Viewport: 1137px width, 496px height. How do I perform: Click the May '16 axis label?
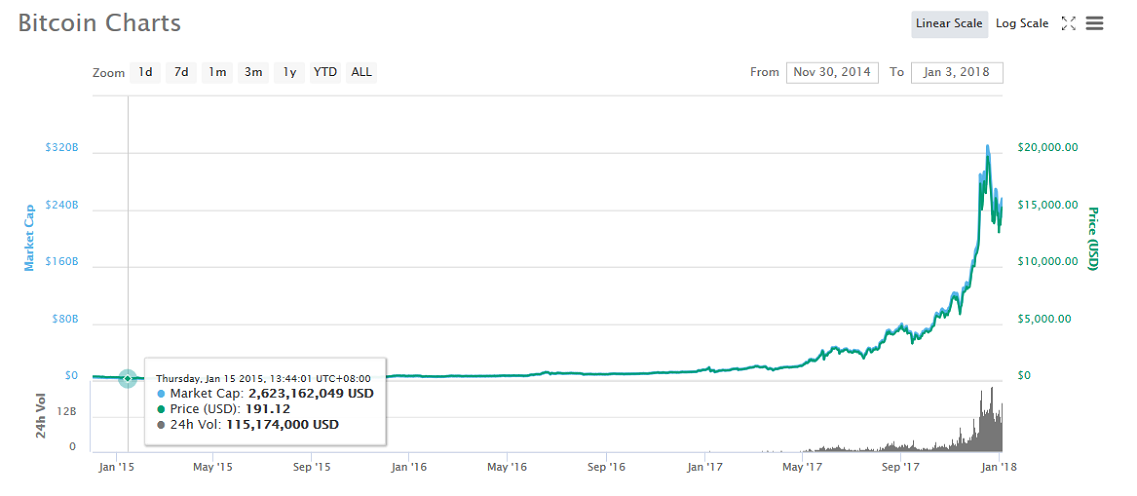[x=507, y=468]
